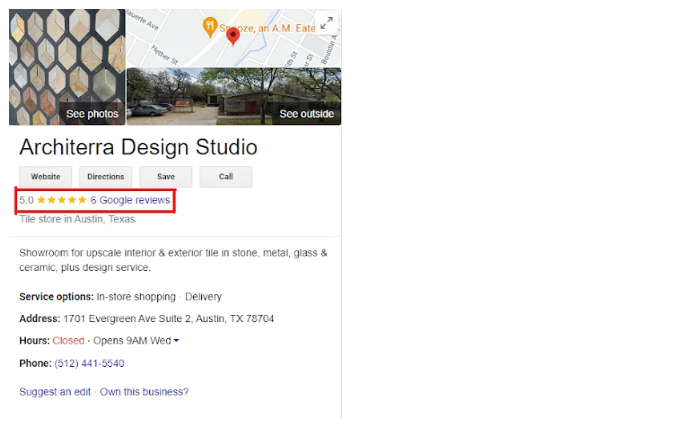Get Directions to the studio

click(105, 177)
